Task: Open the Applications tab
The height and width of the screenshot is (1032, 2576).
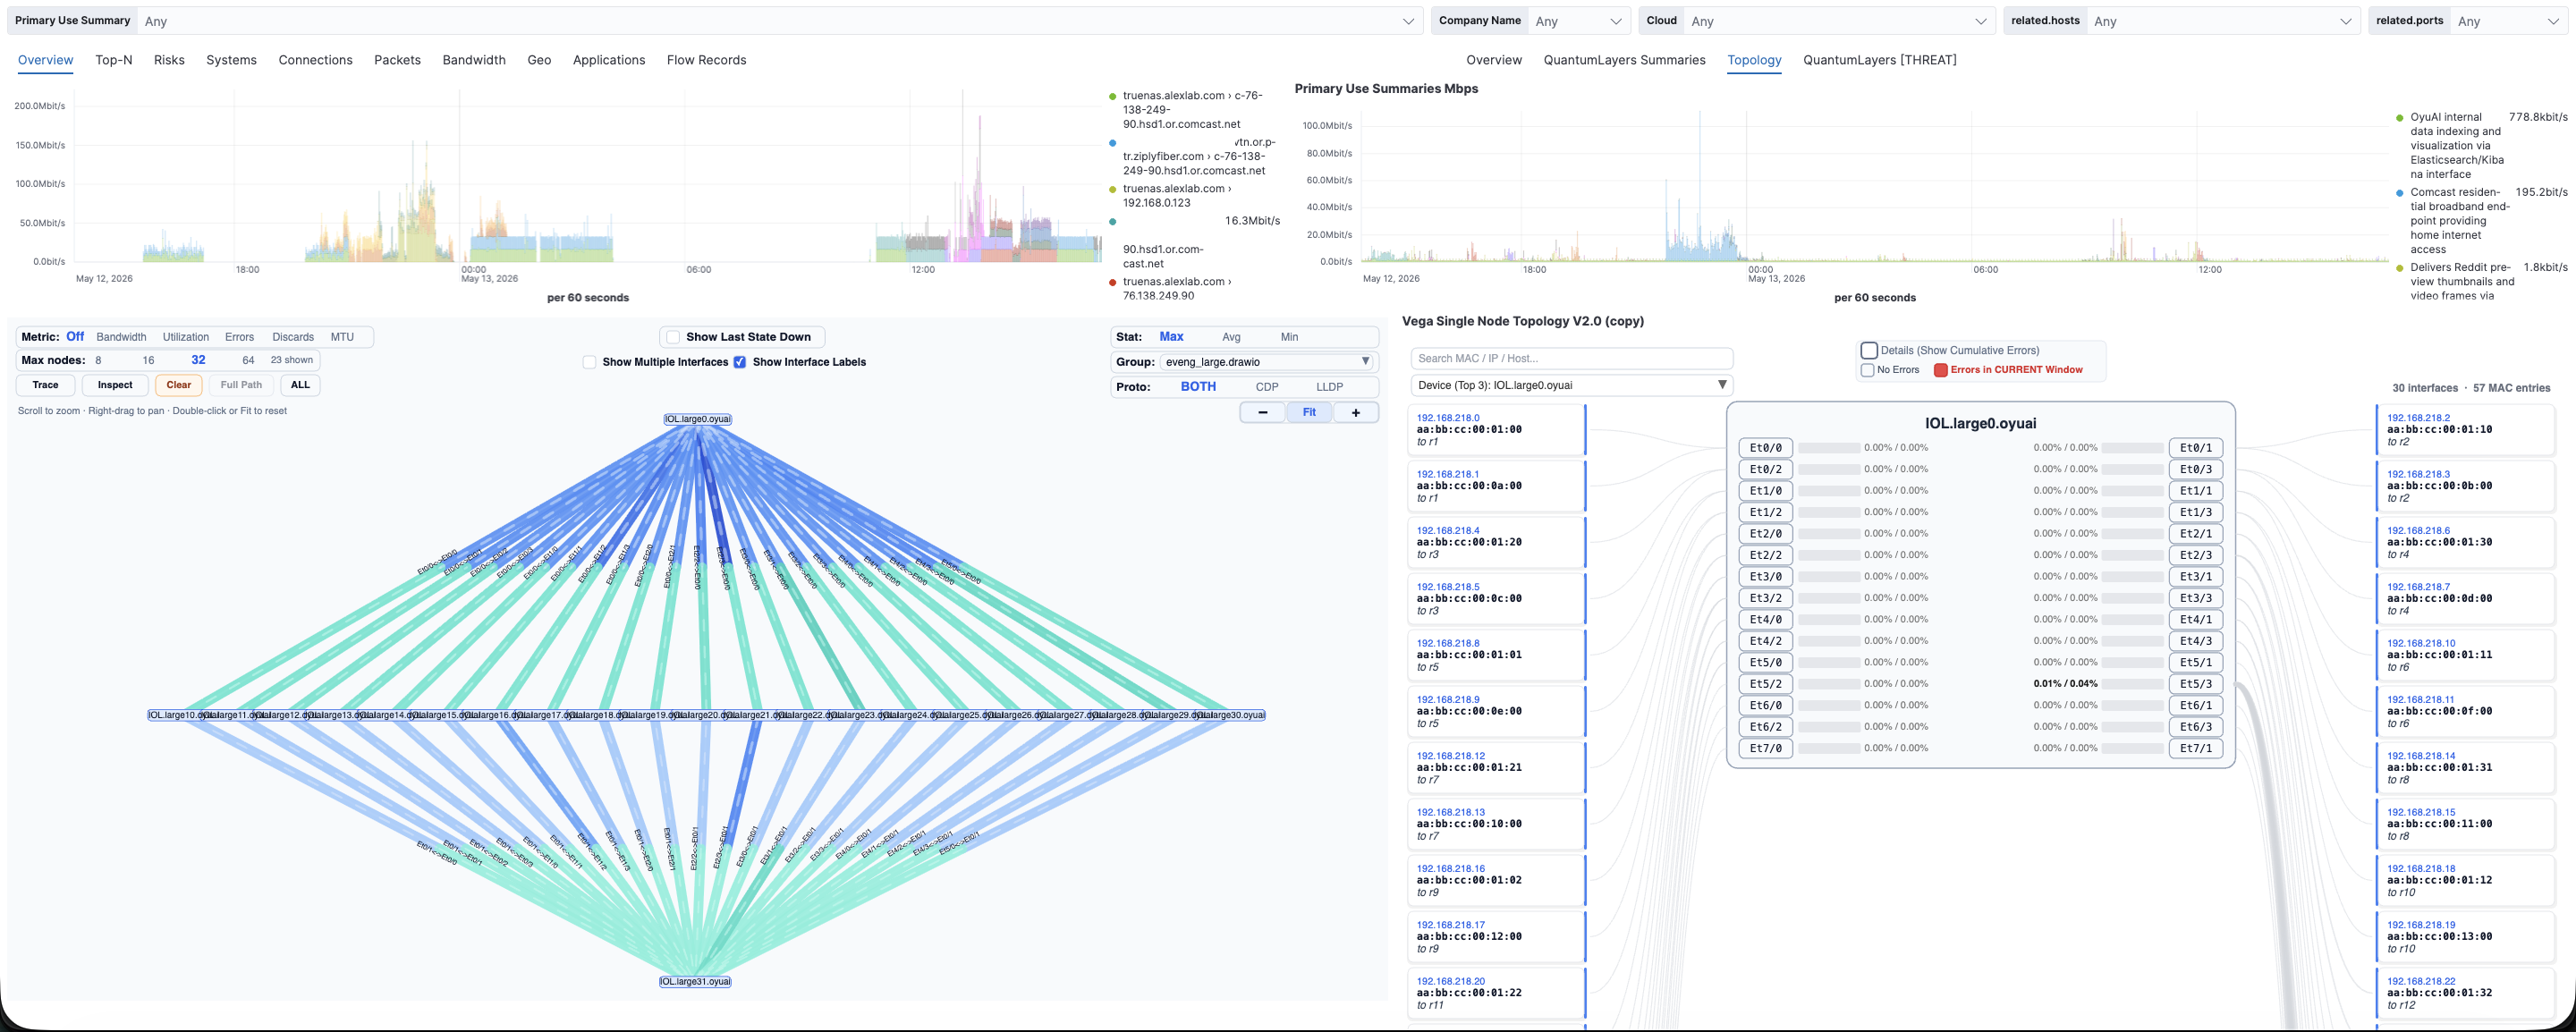Action: pyautogui.click(x=609, y=60)
